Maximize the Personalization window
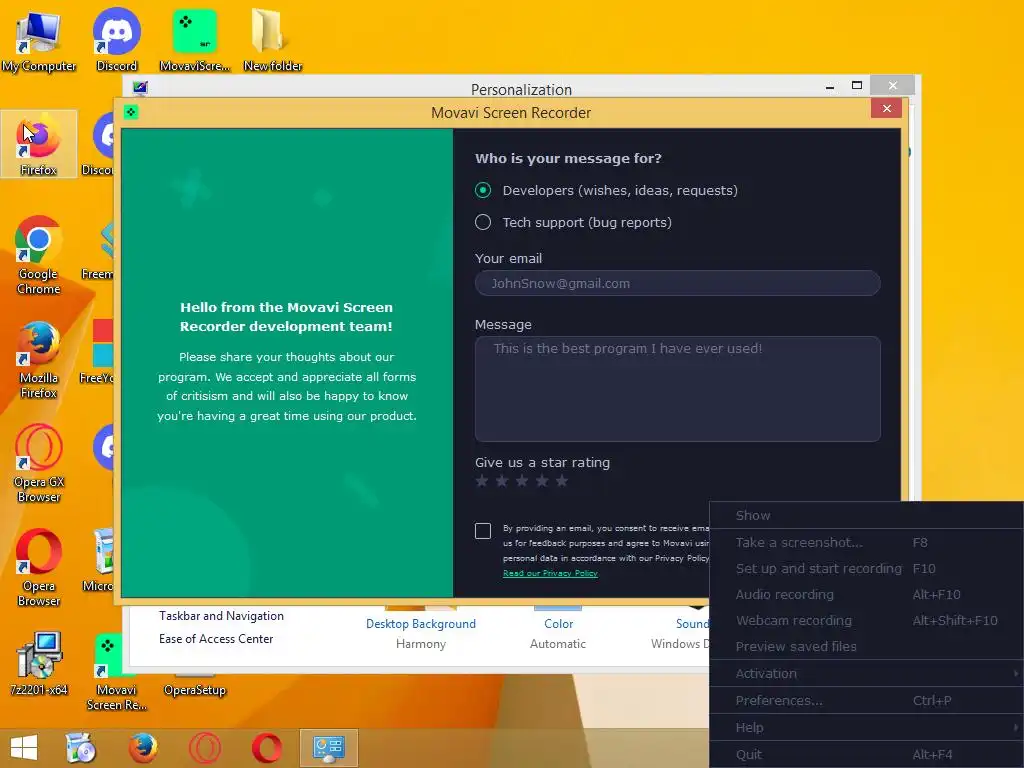1024x768 pixels. click(x=857, y=86)
